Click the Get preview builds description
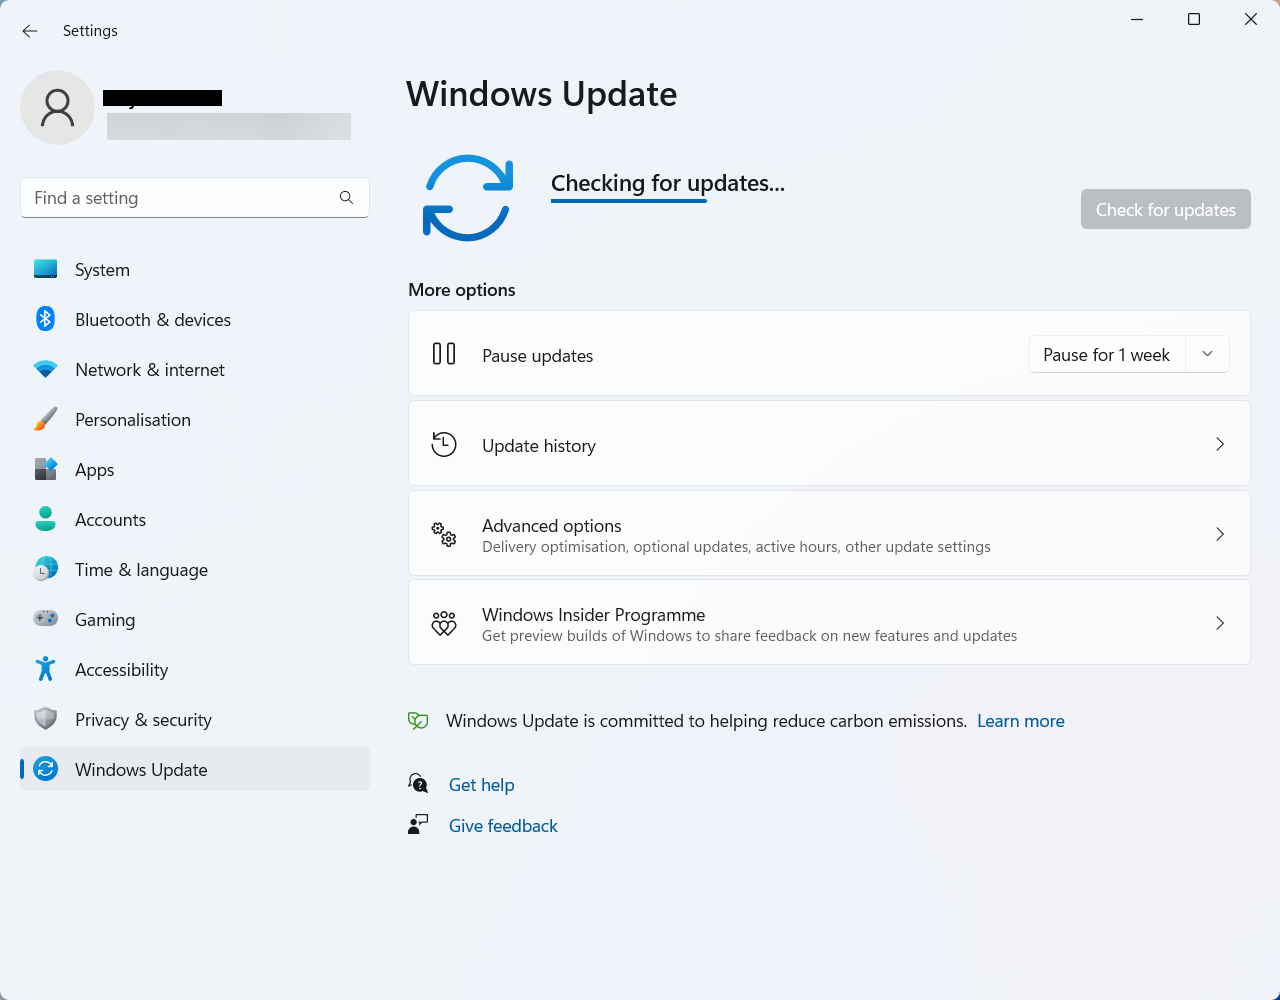1280x1000 pixels. [749, 636]
